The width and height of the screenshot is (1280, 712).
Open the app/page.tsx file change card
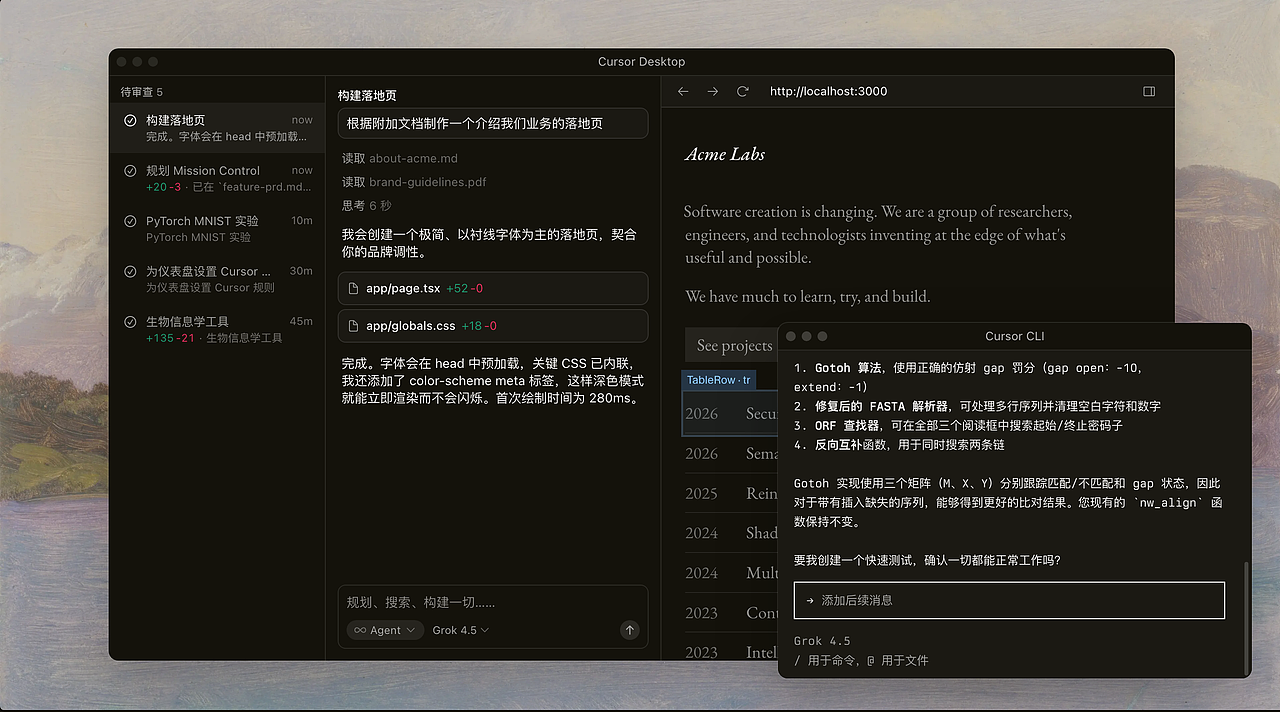(x=493, y=288)
